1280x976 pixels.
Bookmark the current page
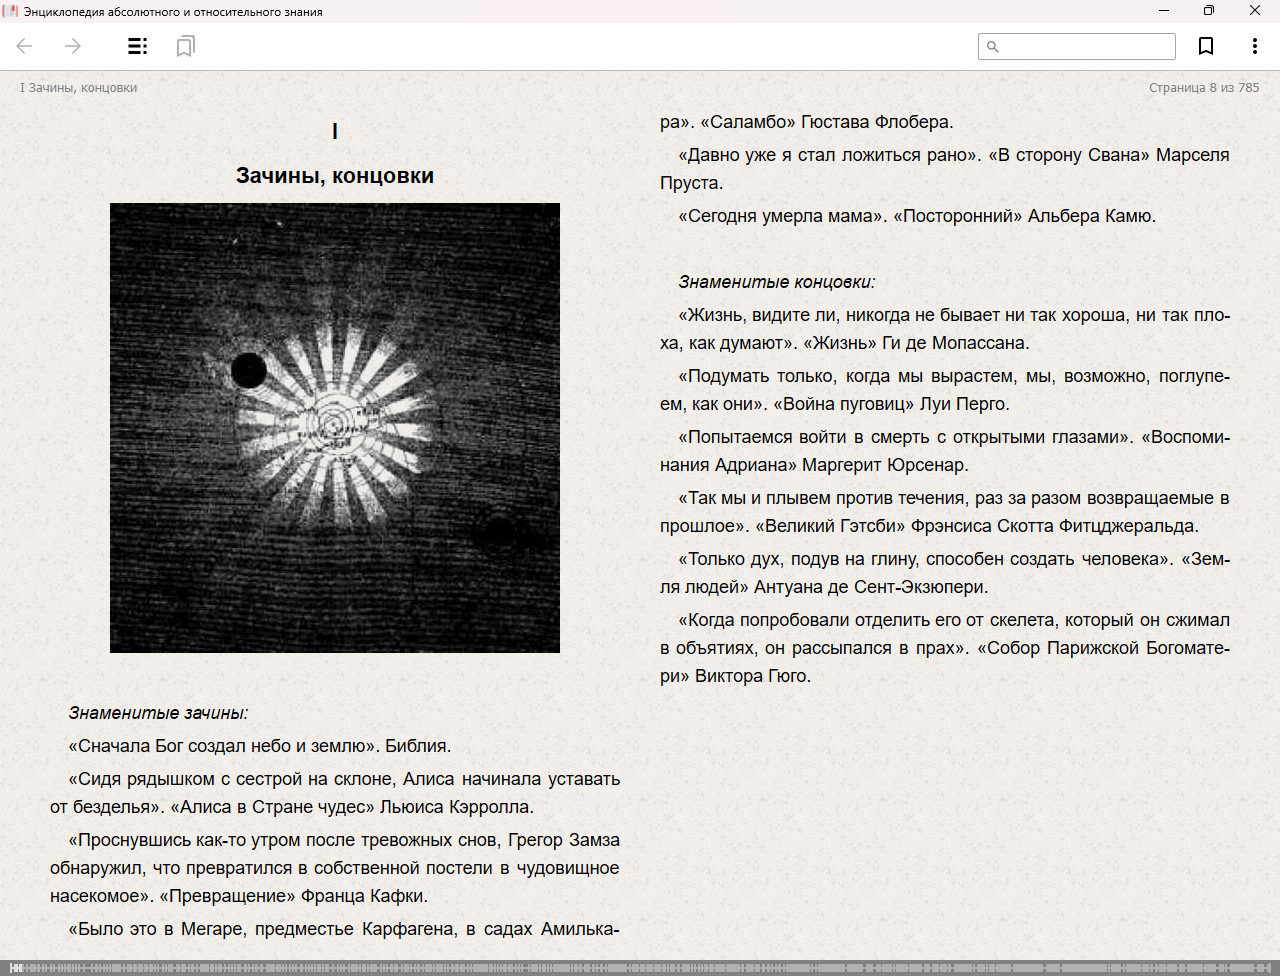point(1206,46)
